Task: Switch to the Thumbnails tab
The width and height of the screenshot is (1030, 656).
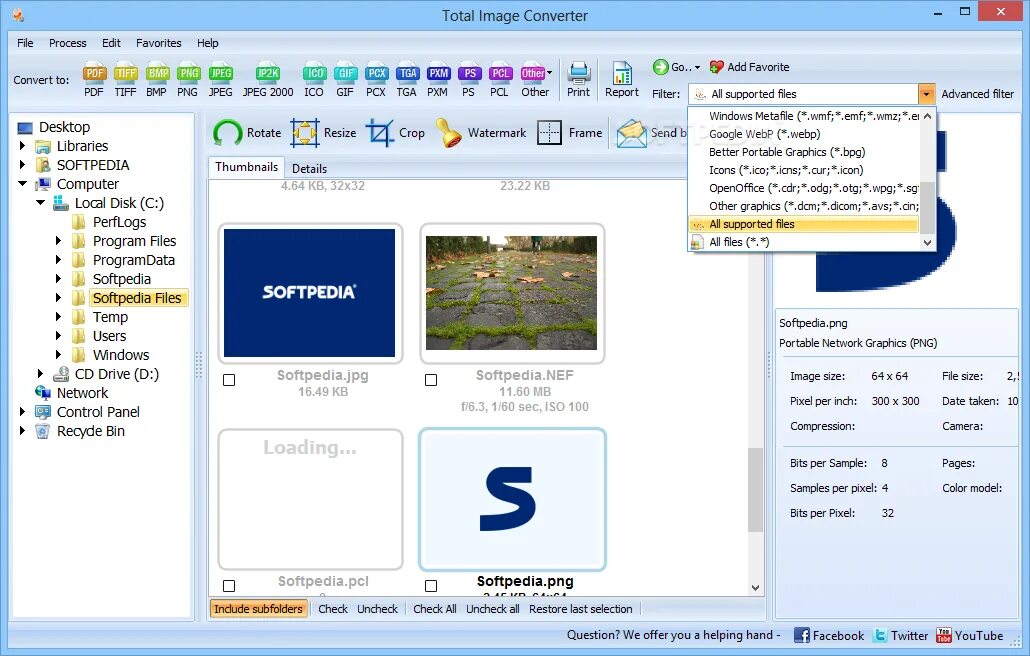Action: point(246,167)
